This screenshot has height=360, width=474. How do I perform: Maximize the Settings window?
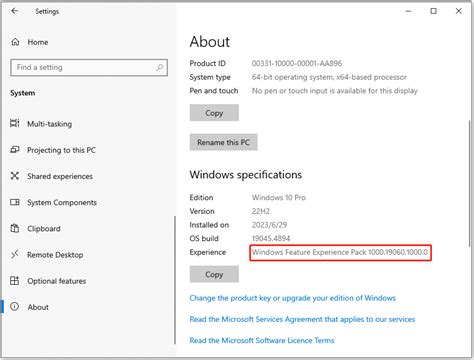tap(433, 11)
